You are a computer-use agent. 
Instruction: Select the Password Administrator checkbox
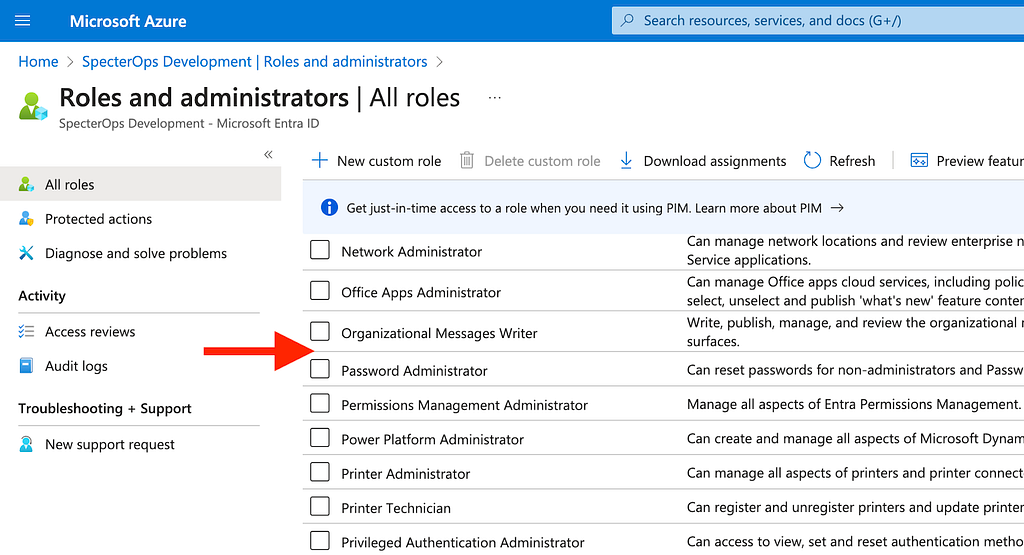pos(320,370)
